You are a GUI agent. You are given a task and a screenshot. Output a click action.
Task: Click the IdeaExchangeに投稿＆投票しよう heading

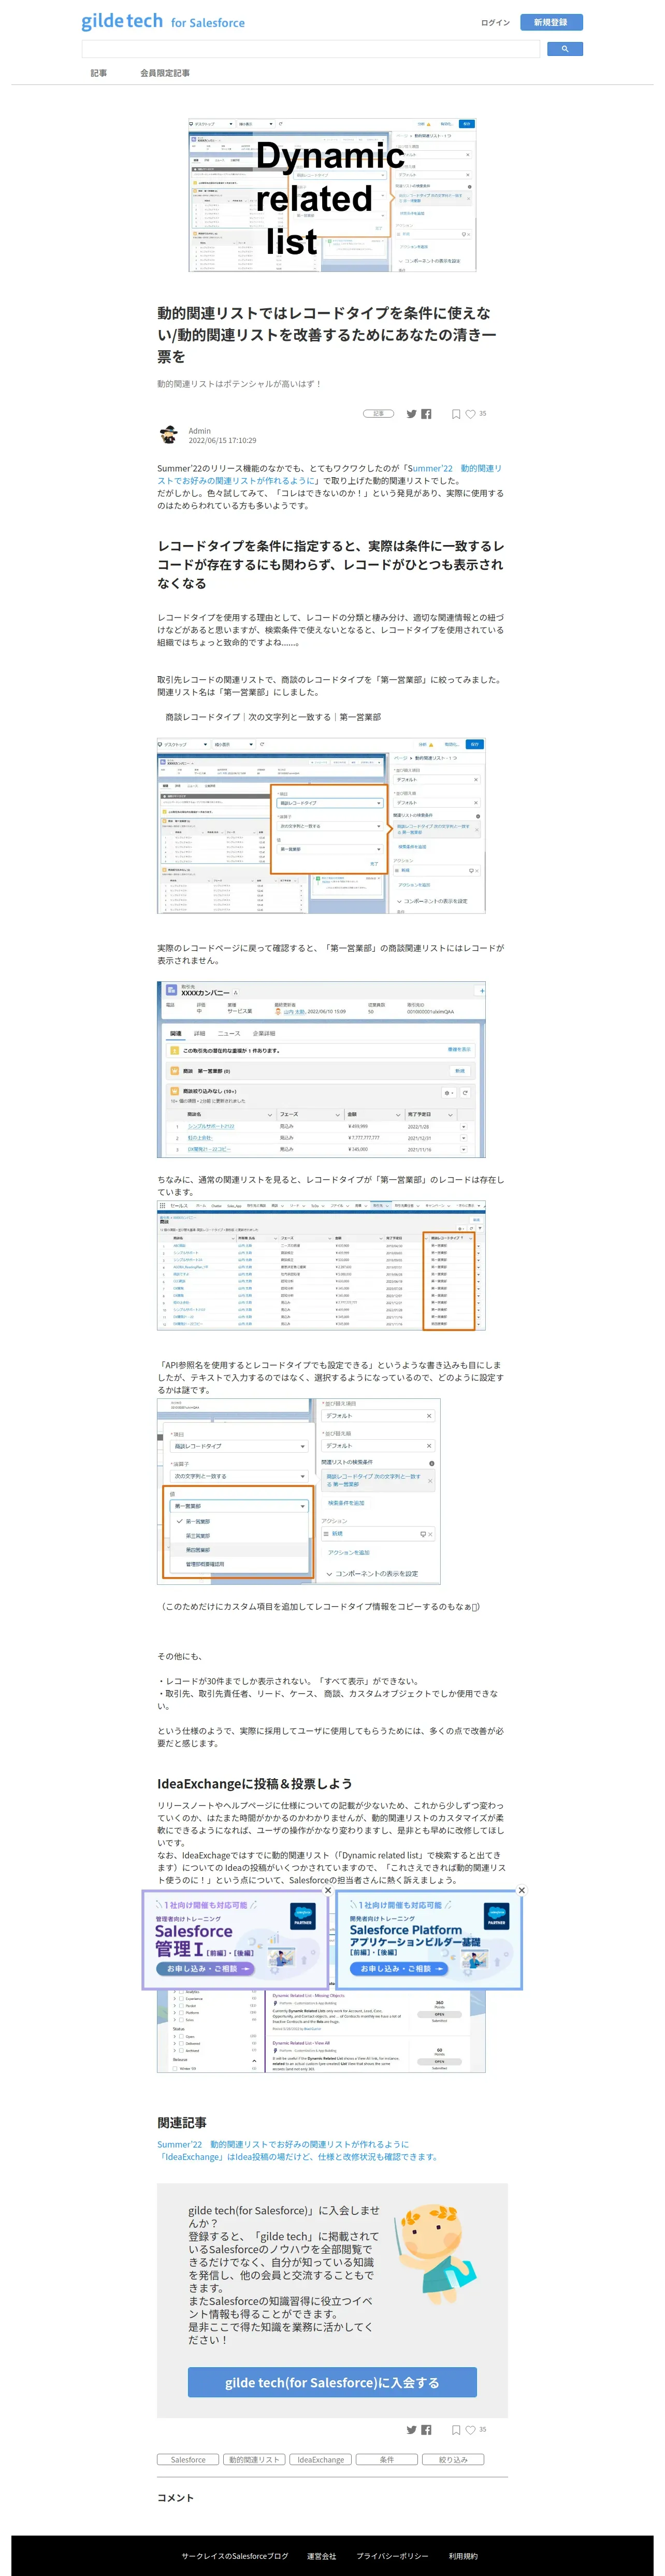coord(254,1783)
